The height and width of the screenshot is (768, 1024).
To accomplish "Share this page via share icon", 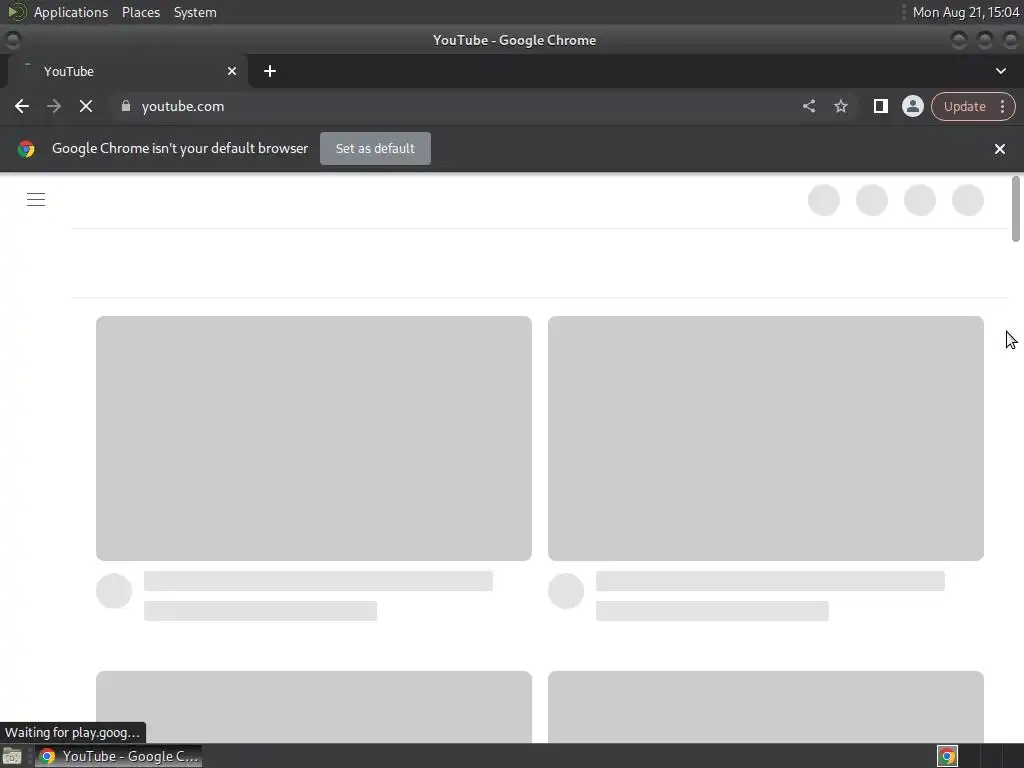I will [x=808, y=106].
